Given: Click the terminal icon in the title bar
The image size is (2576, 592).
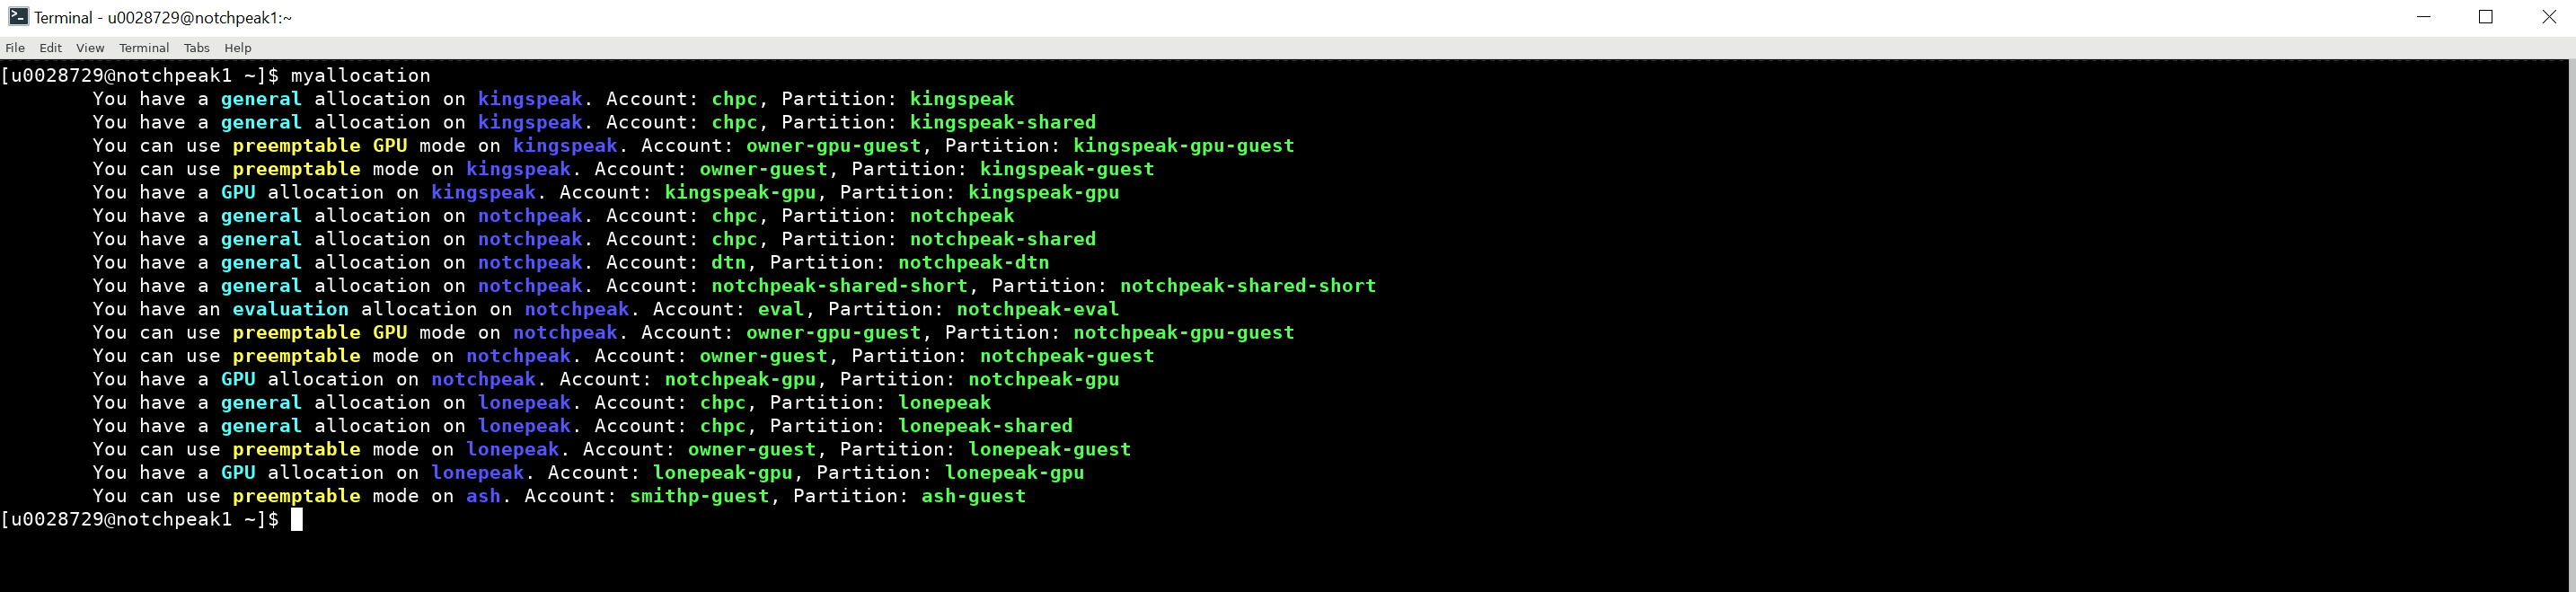Looking at the screenshot, I should (x=18, y=16).
